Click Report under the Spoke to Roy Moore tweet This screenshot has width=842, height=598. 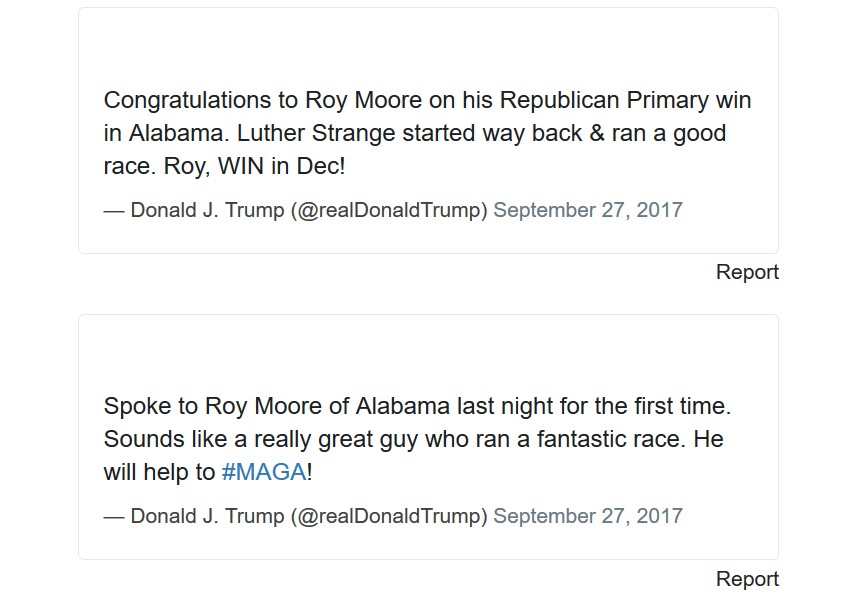tap(747, 579)
